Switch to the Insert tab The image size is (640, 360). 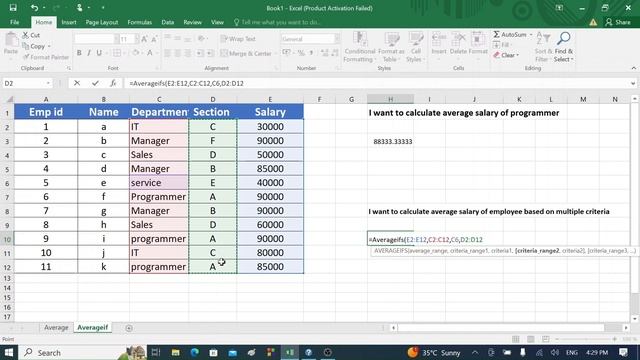point(69,22)
